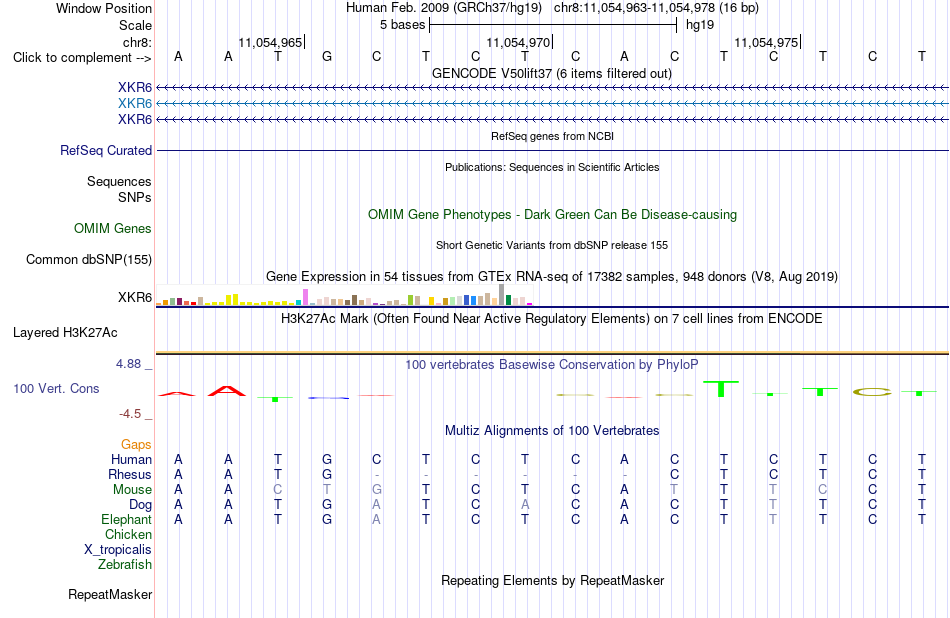Click 'Publications: Sequences in Scientific Articles' title

tap(552, 167)
